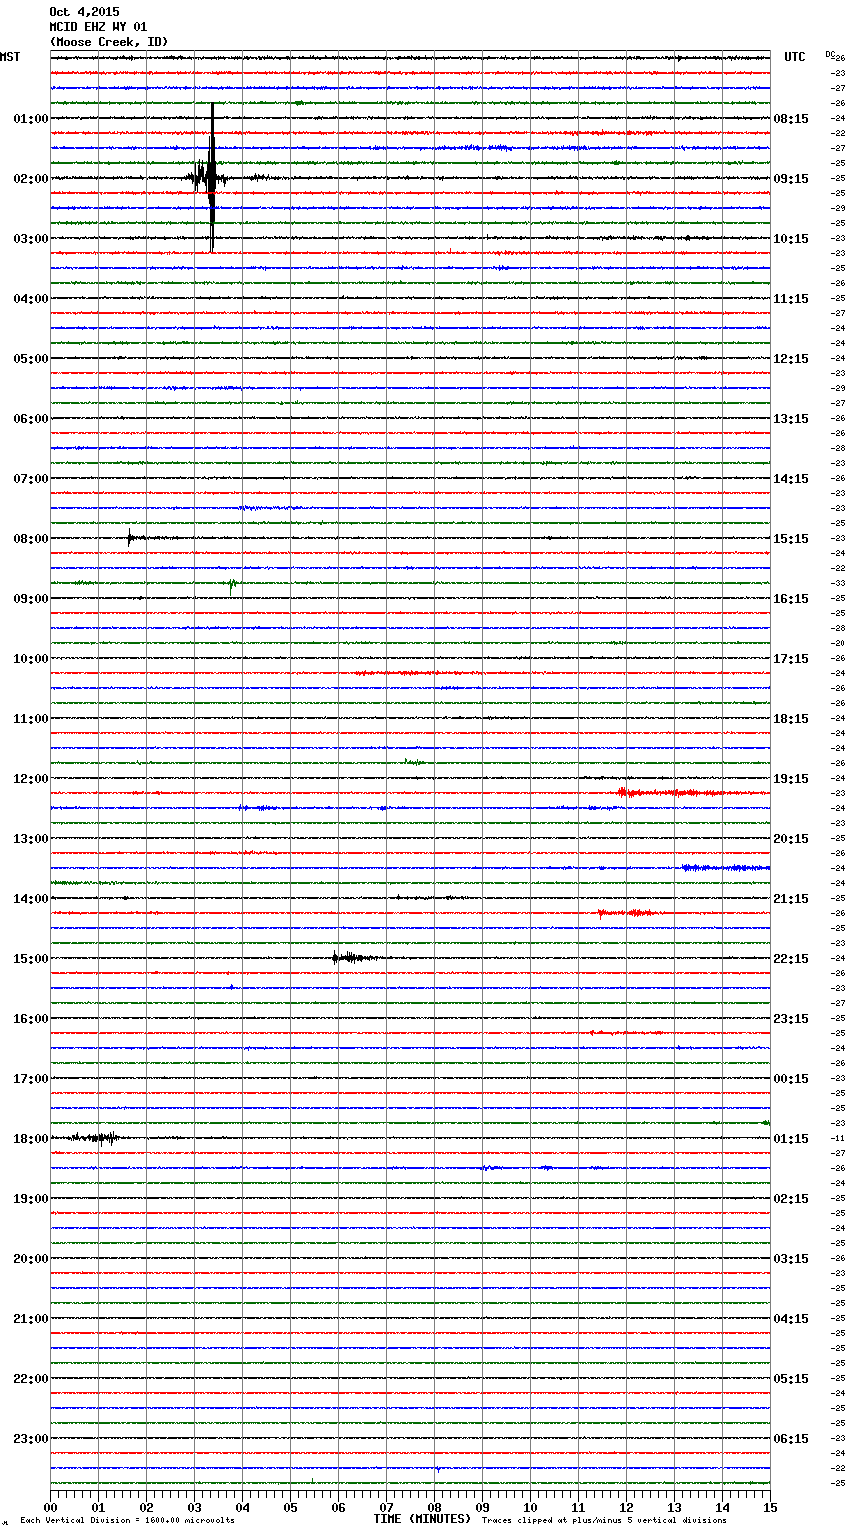
Task: Click the MST timezone label
Action: [x=10, y=57]
